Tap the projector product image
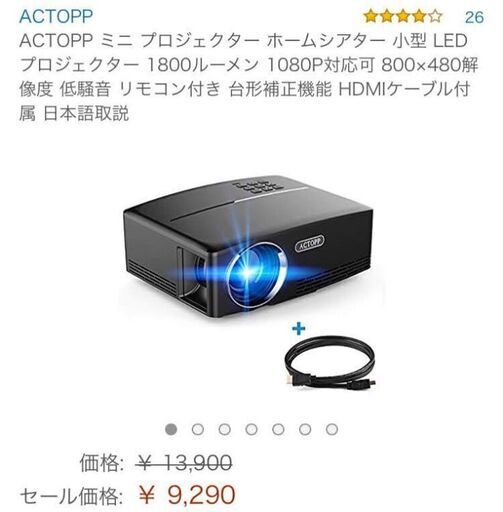 point(248,246)
